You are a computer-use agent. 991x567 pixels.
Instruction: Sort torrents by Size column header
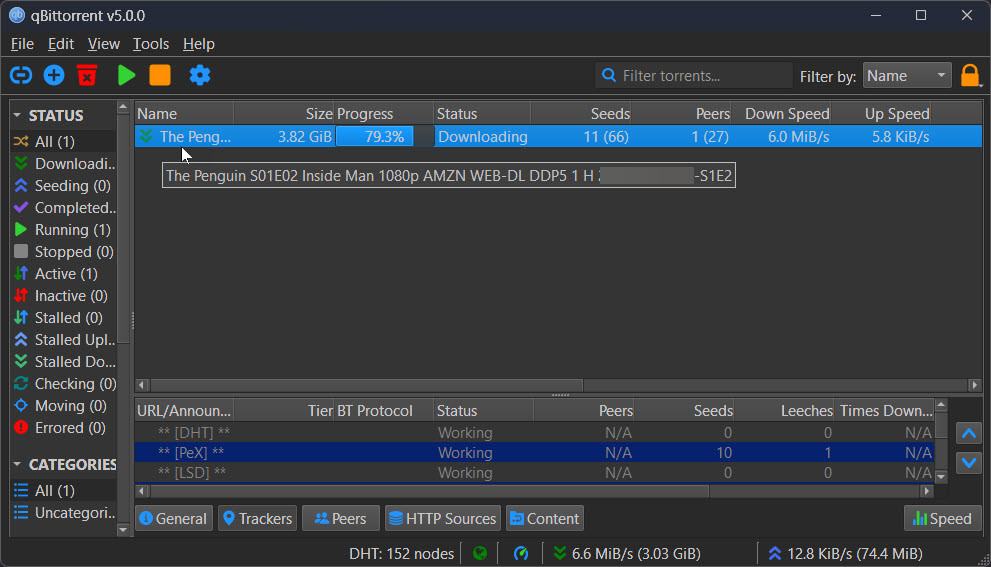click(284, 114)
